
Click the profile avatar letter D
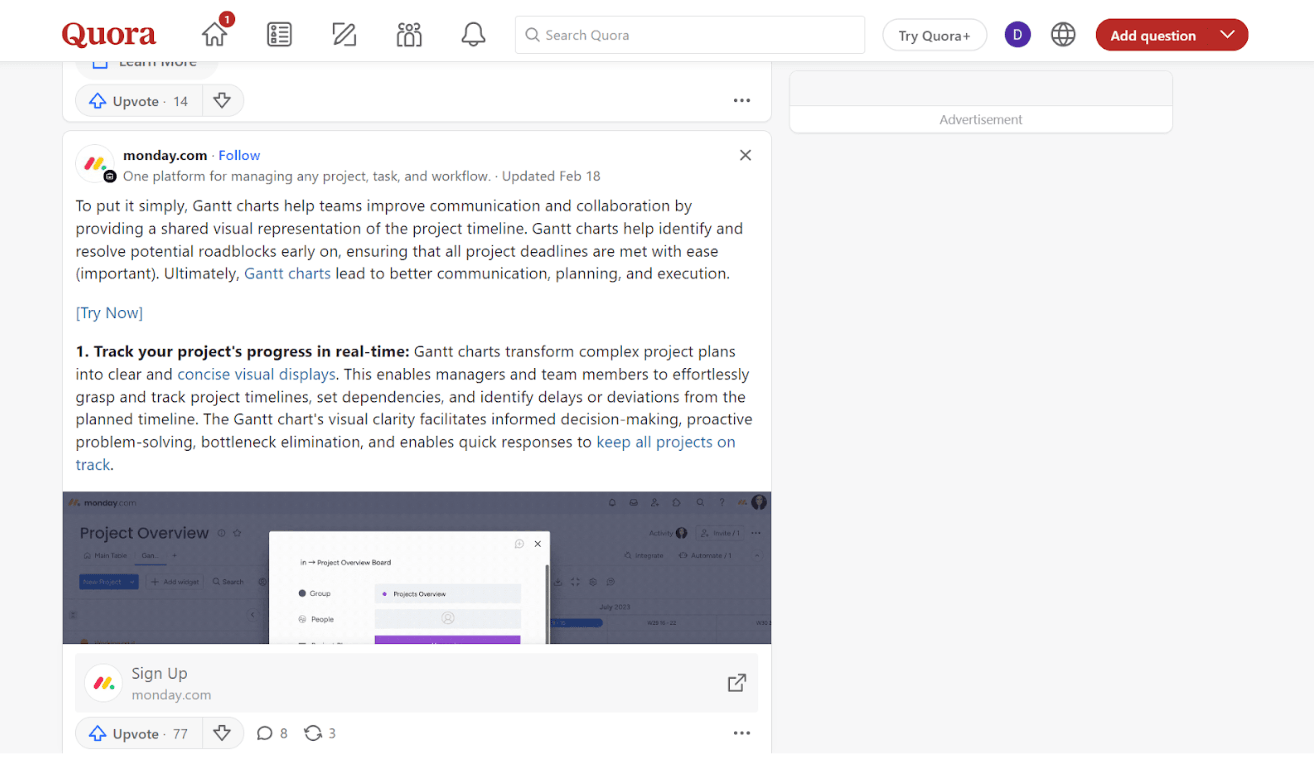pyautogui.click(x=1017, y=35)
